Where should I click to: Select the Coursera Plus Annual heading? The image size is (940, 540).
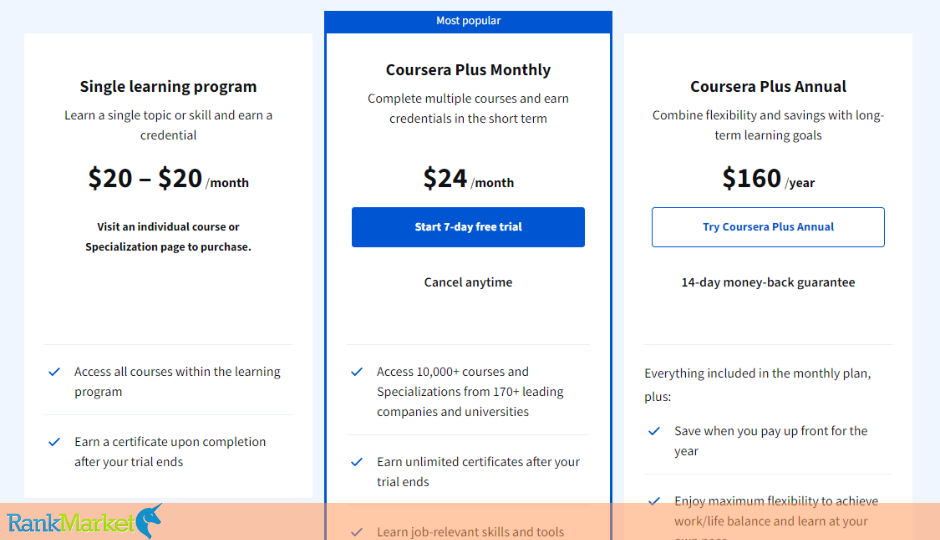[768, 87]
